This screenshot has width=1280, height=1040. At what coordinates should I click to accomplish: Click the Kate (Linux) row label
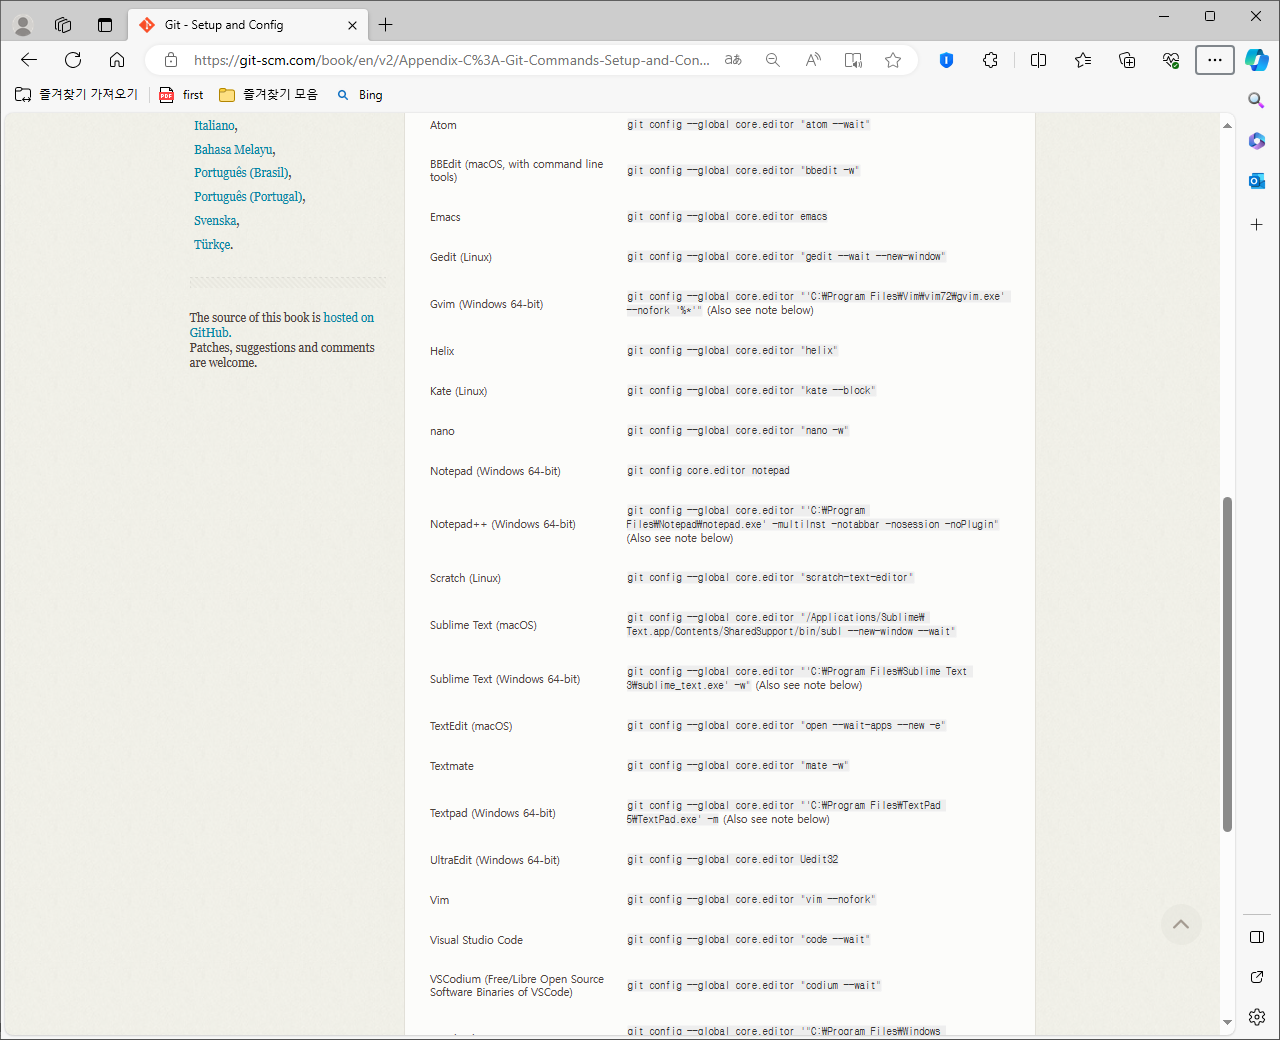point(458,391)
